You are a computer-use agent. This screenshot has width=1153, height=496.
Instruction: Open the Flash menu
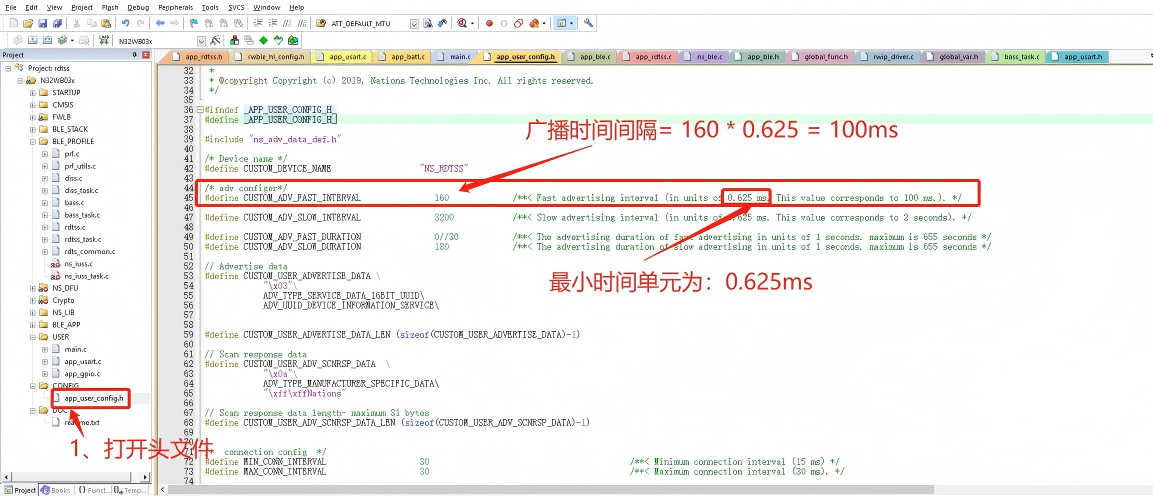[111, 7]
